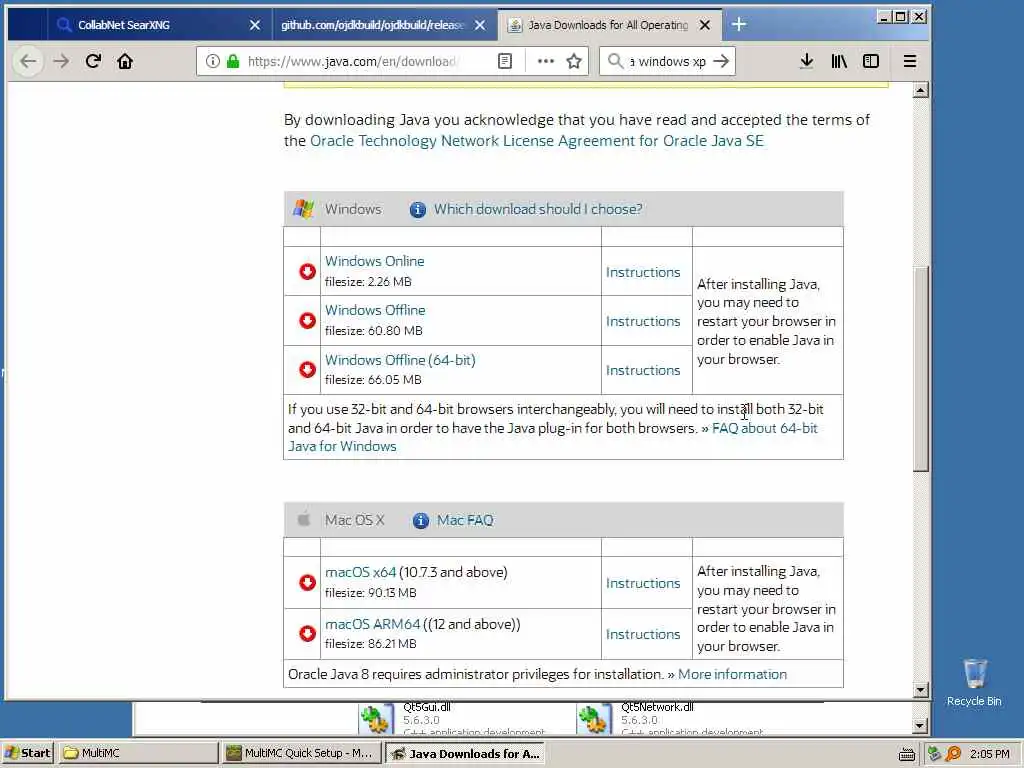Open the downloads arrow in toolbar
Screen dimensions: 1024x768
pyautogui.click(x=807, y=61)
